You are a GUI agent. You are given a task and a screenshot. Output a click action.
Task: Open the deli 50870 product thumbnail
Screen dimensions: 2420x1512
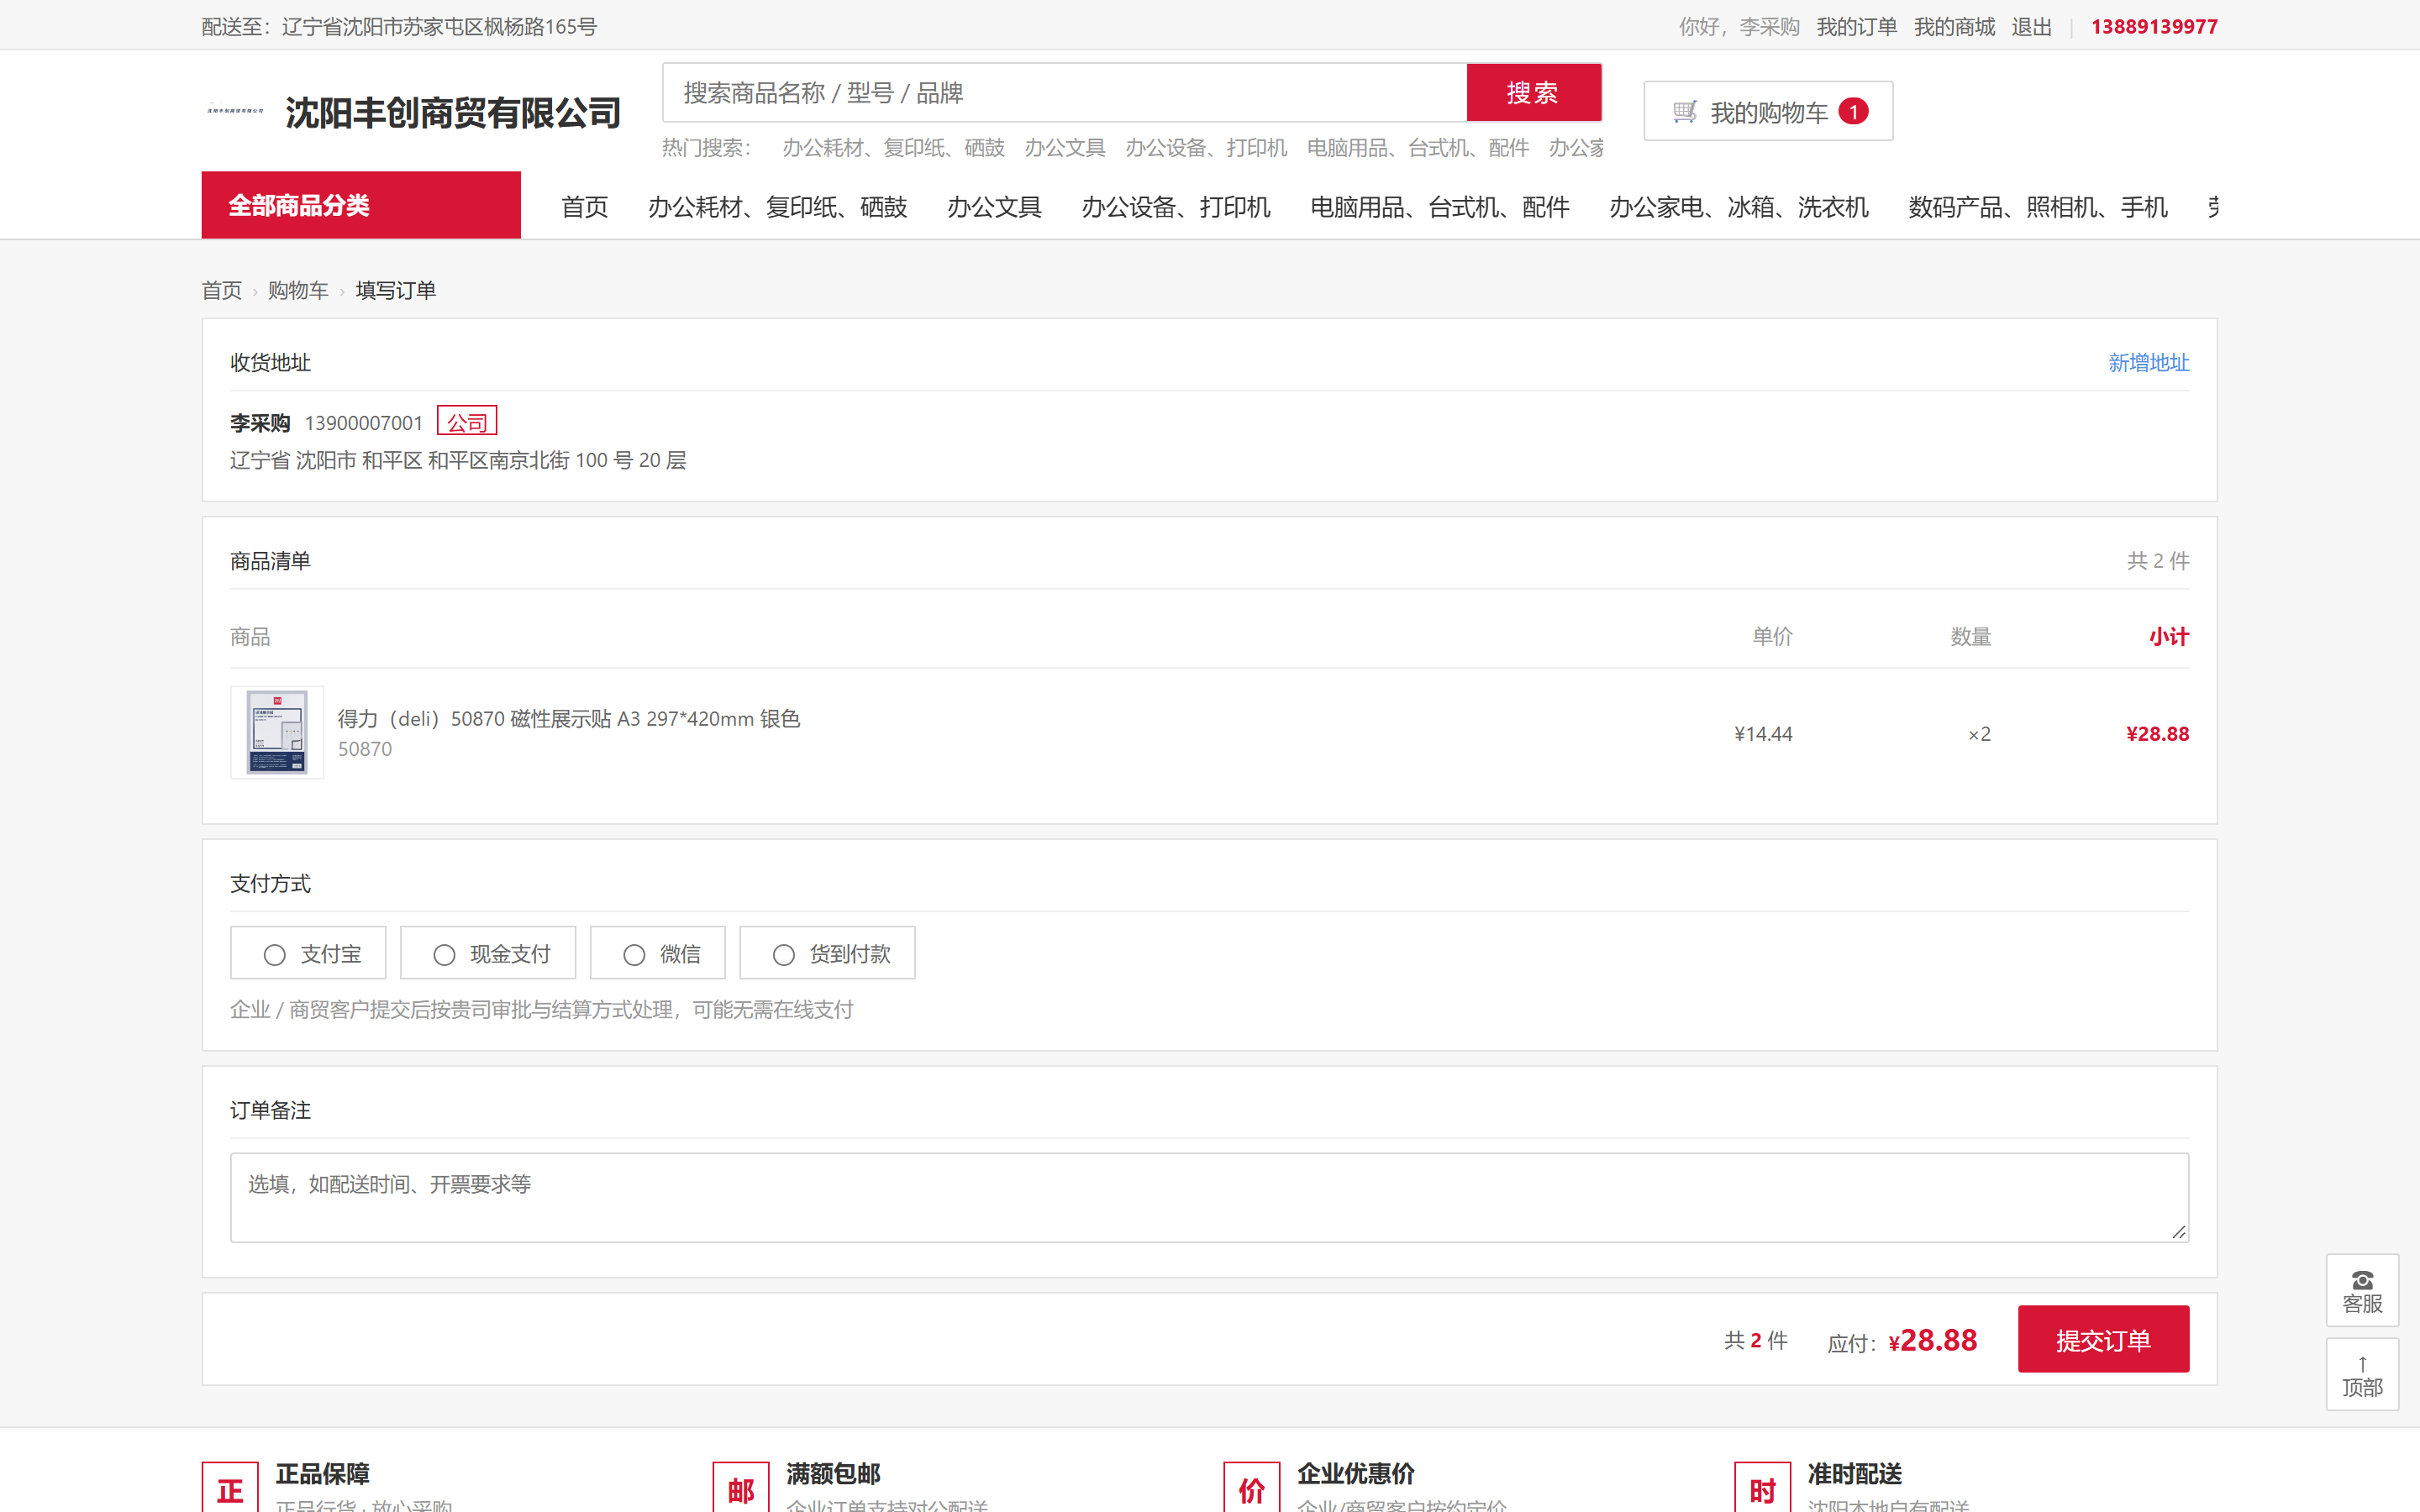[277, 732]
